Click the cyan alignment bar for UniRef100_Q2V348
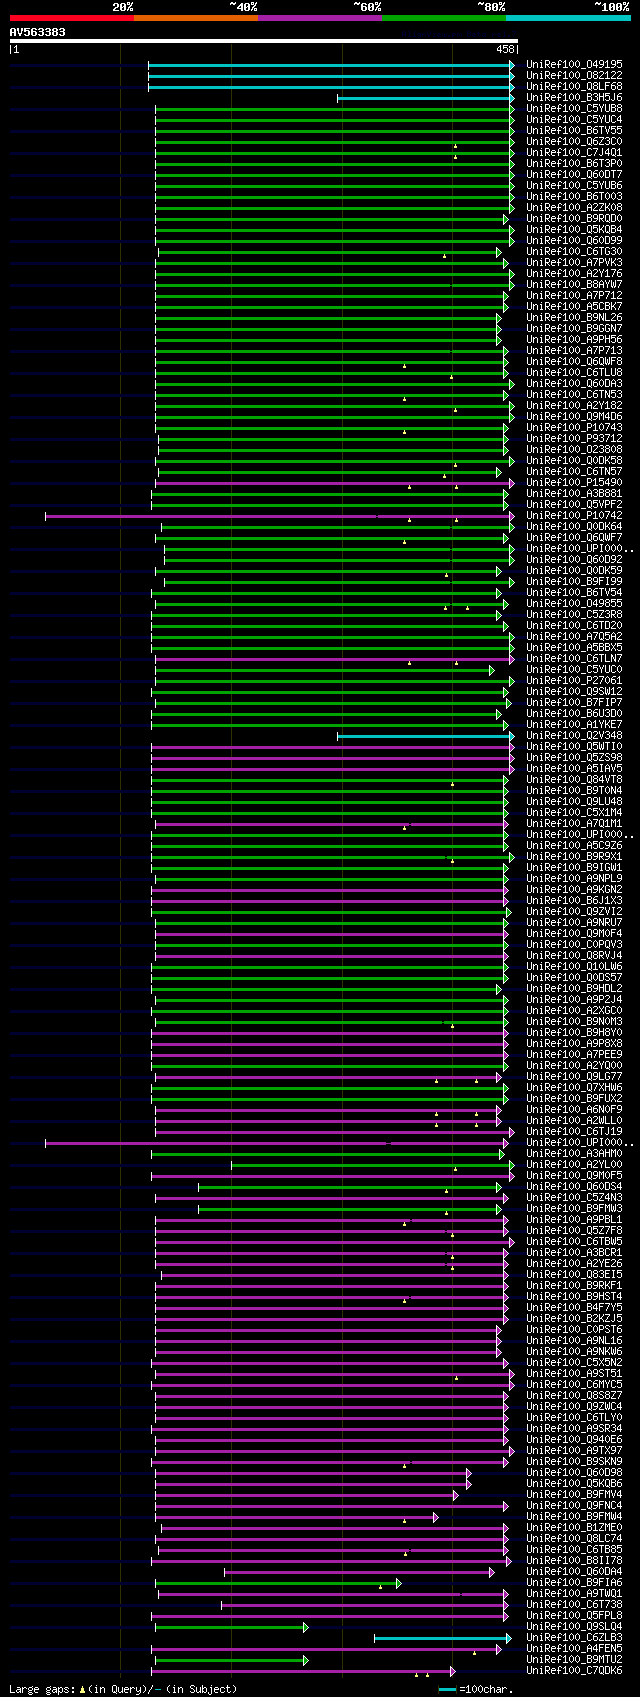Screen dimensions: 640x1697 (x=426, y=736)
